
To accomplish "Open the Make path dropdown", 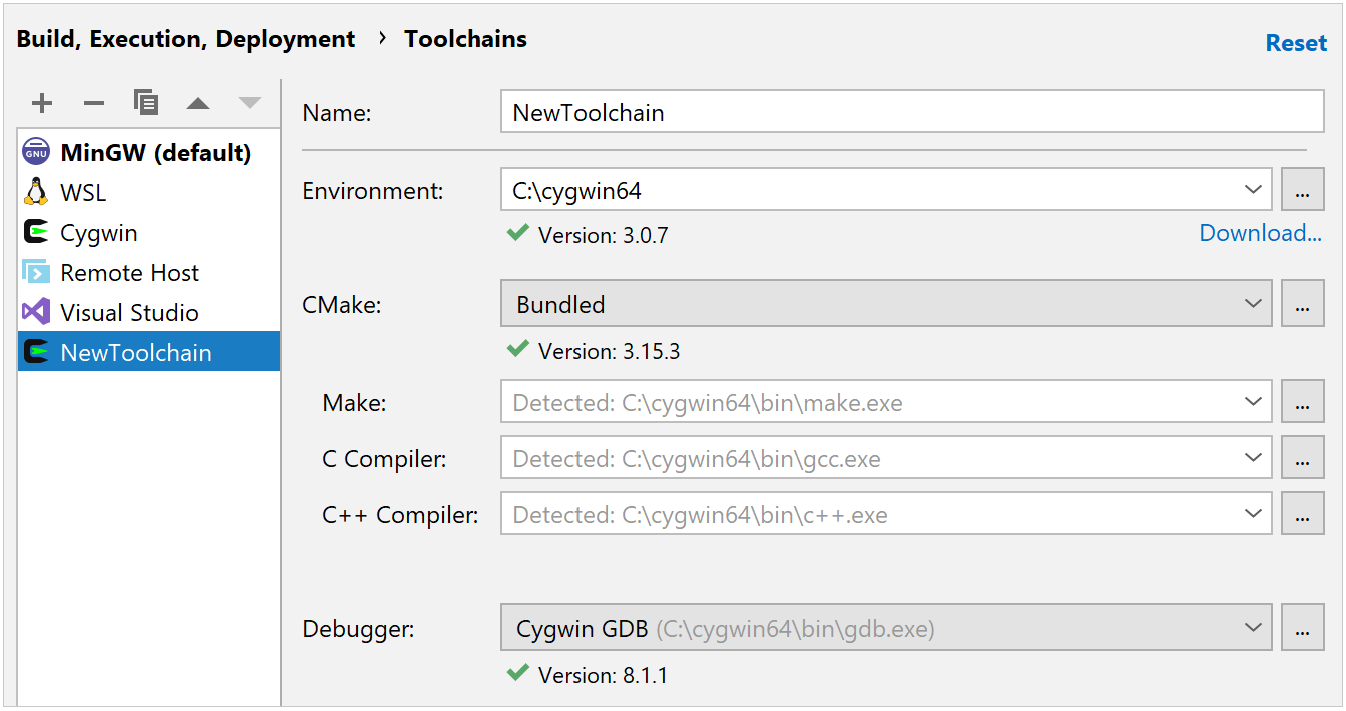I will point(1253,402).
